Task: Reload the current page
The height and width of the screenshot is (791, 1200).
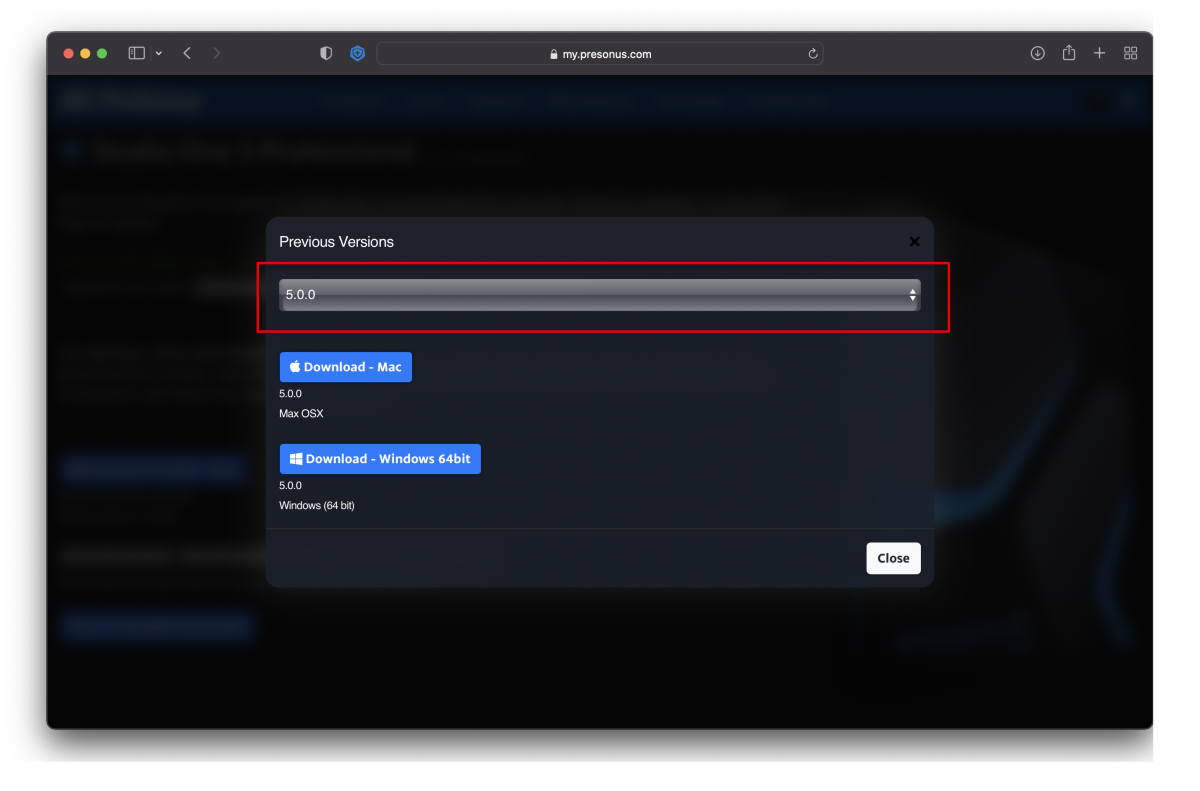Action: (813, 54)
